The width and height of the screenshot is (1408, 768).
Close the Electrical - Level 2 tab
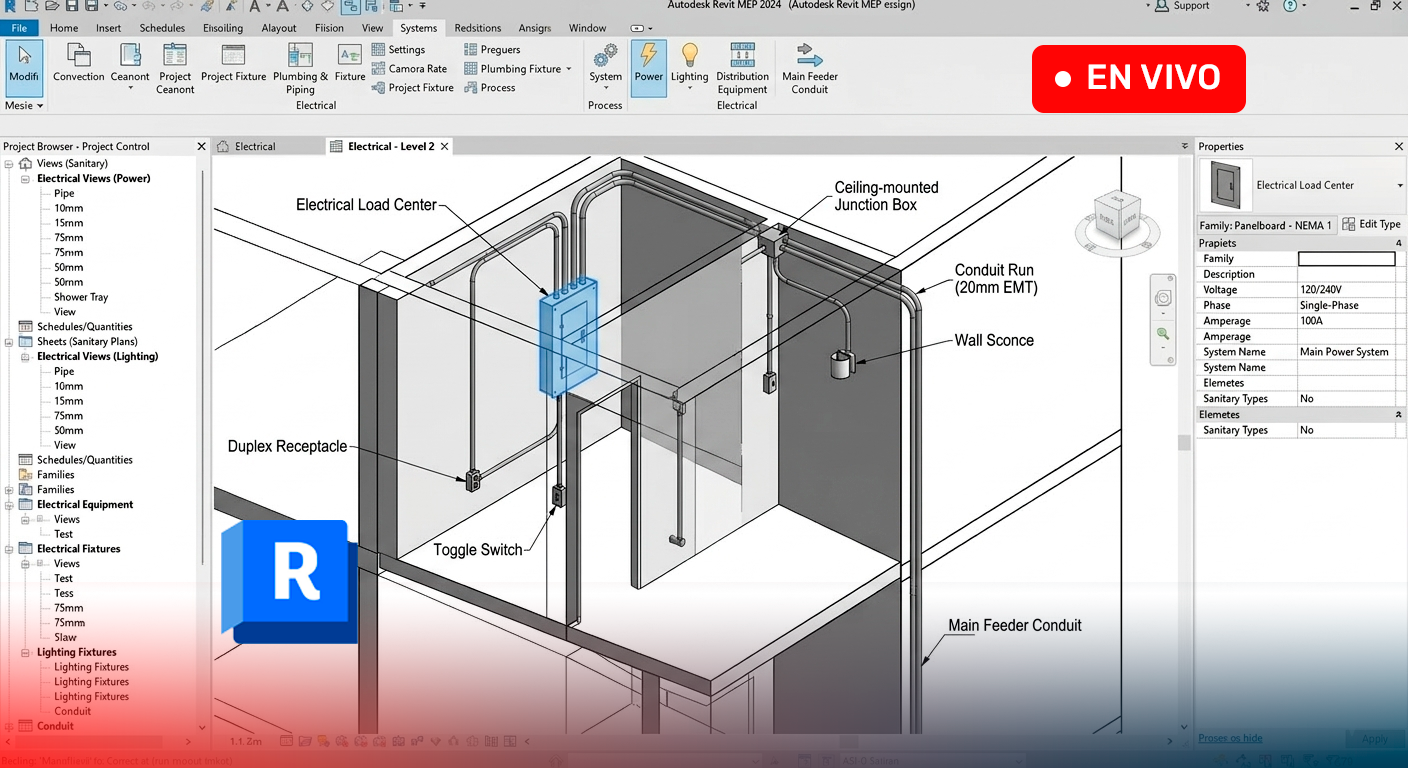tap(445, 147)
